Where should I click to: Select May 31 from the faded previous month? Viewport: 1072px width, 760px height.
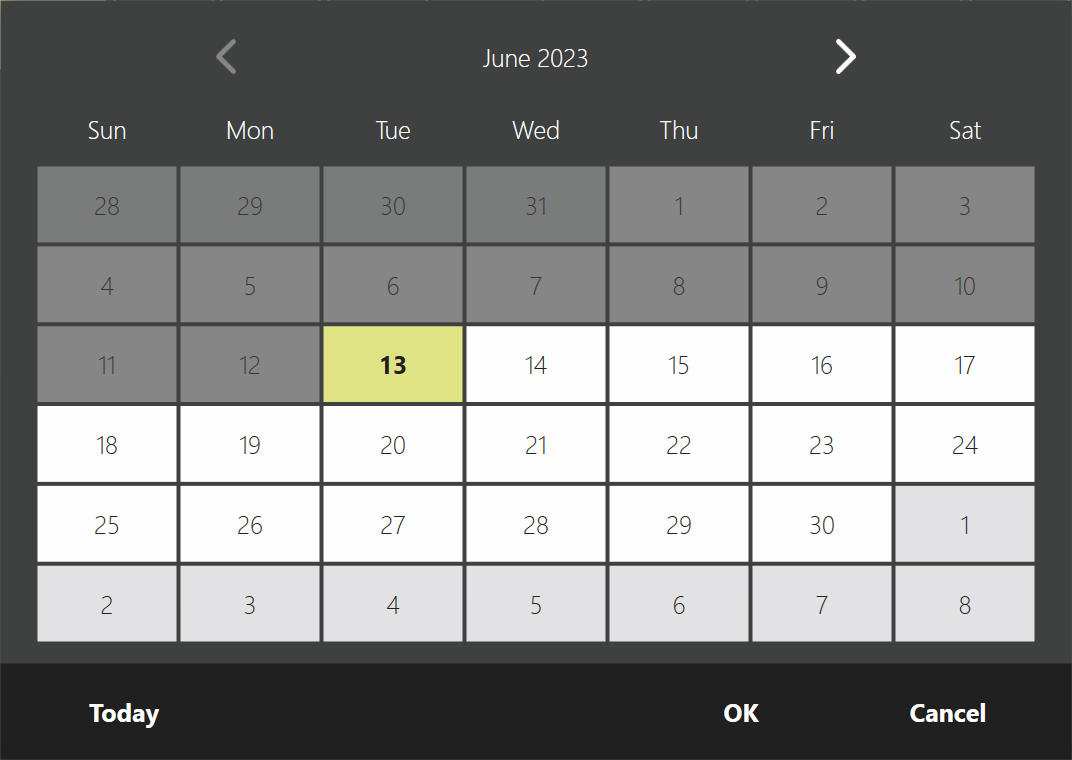[x=536, y=205]
